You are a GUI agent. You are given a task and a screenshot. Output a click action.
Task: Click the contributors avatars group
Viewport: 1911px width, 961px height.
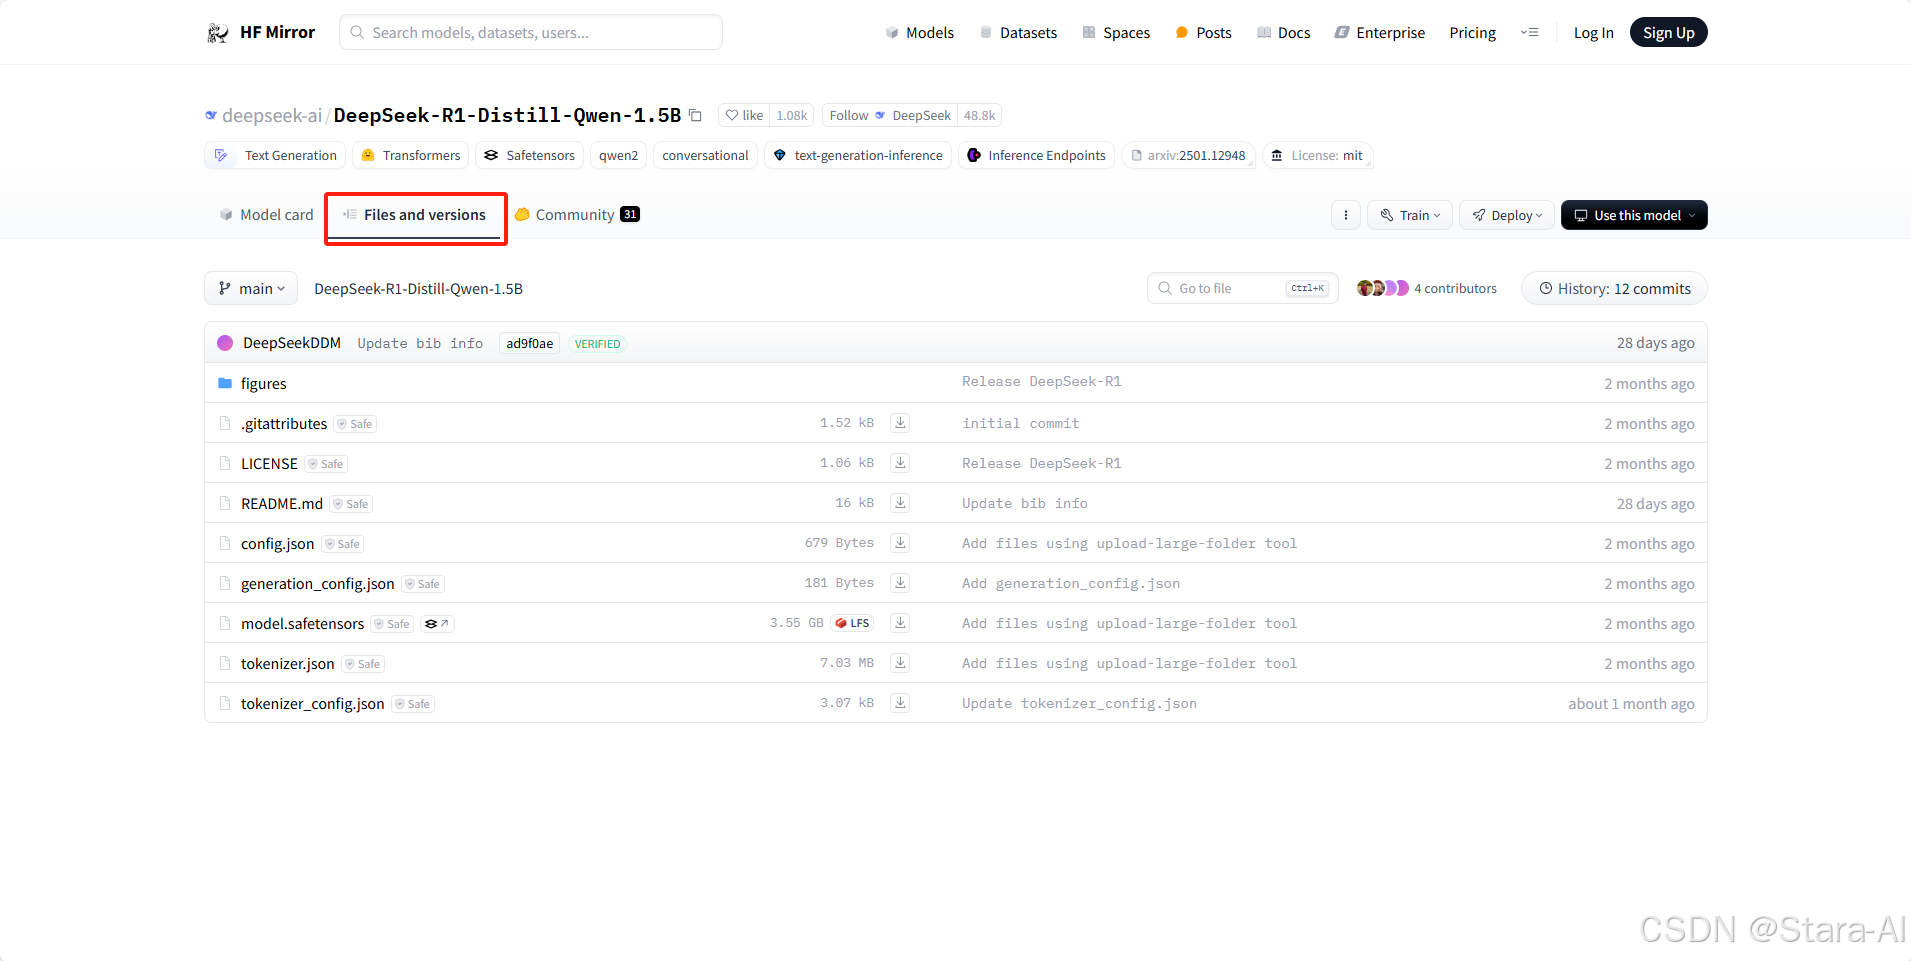[1382, 288]
